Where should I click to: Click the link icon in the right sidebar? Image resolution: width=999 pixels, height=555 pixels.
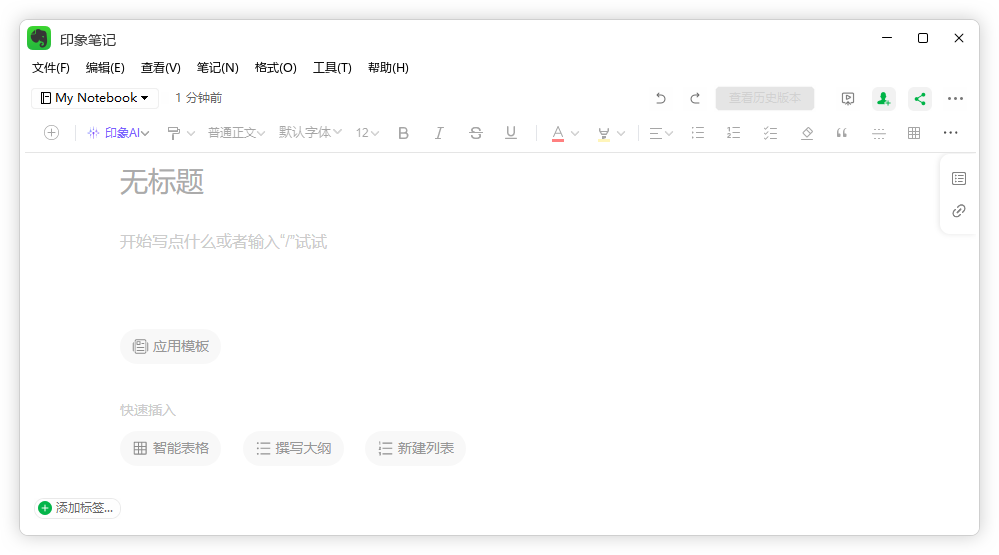tap(959, 211)
